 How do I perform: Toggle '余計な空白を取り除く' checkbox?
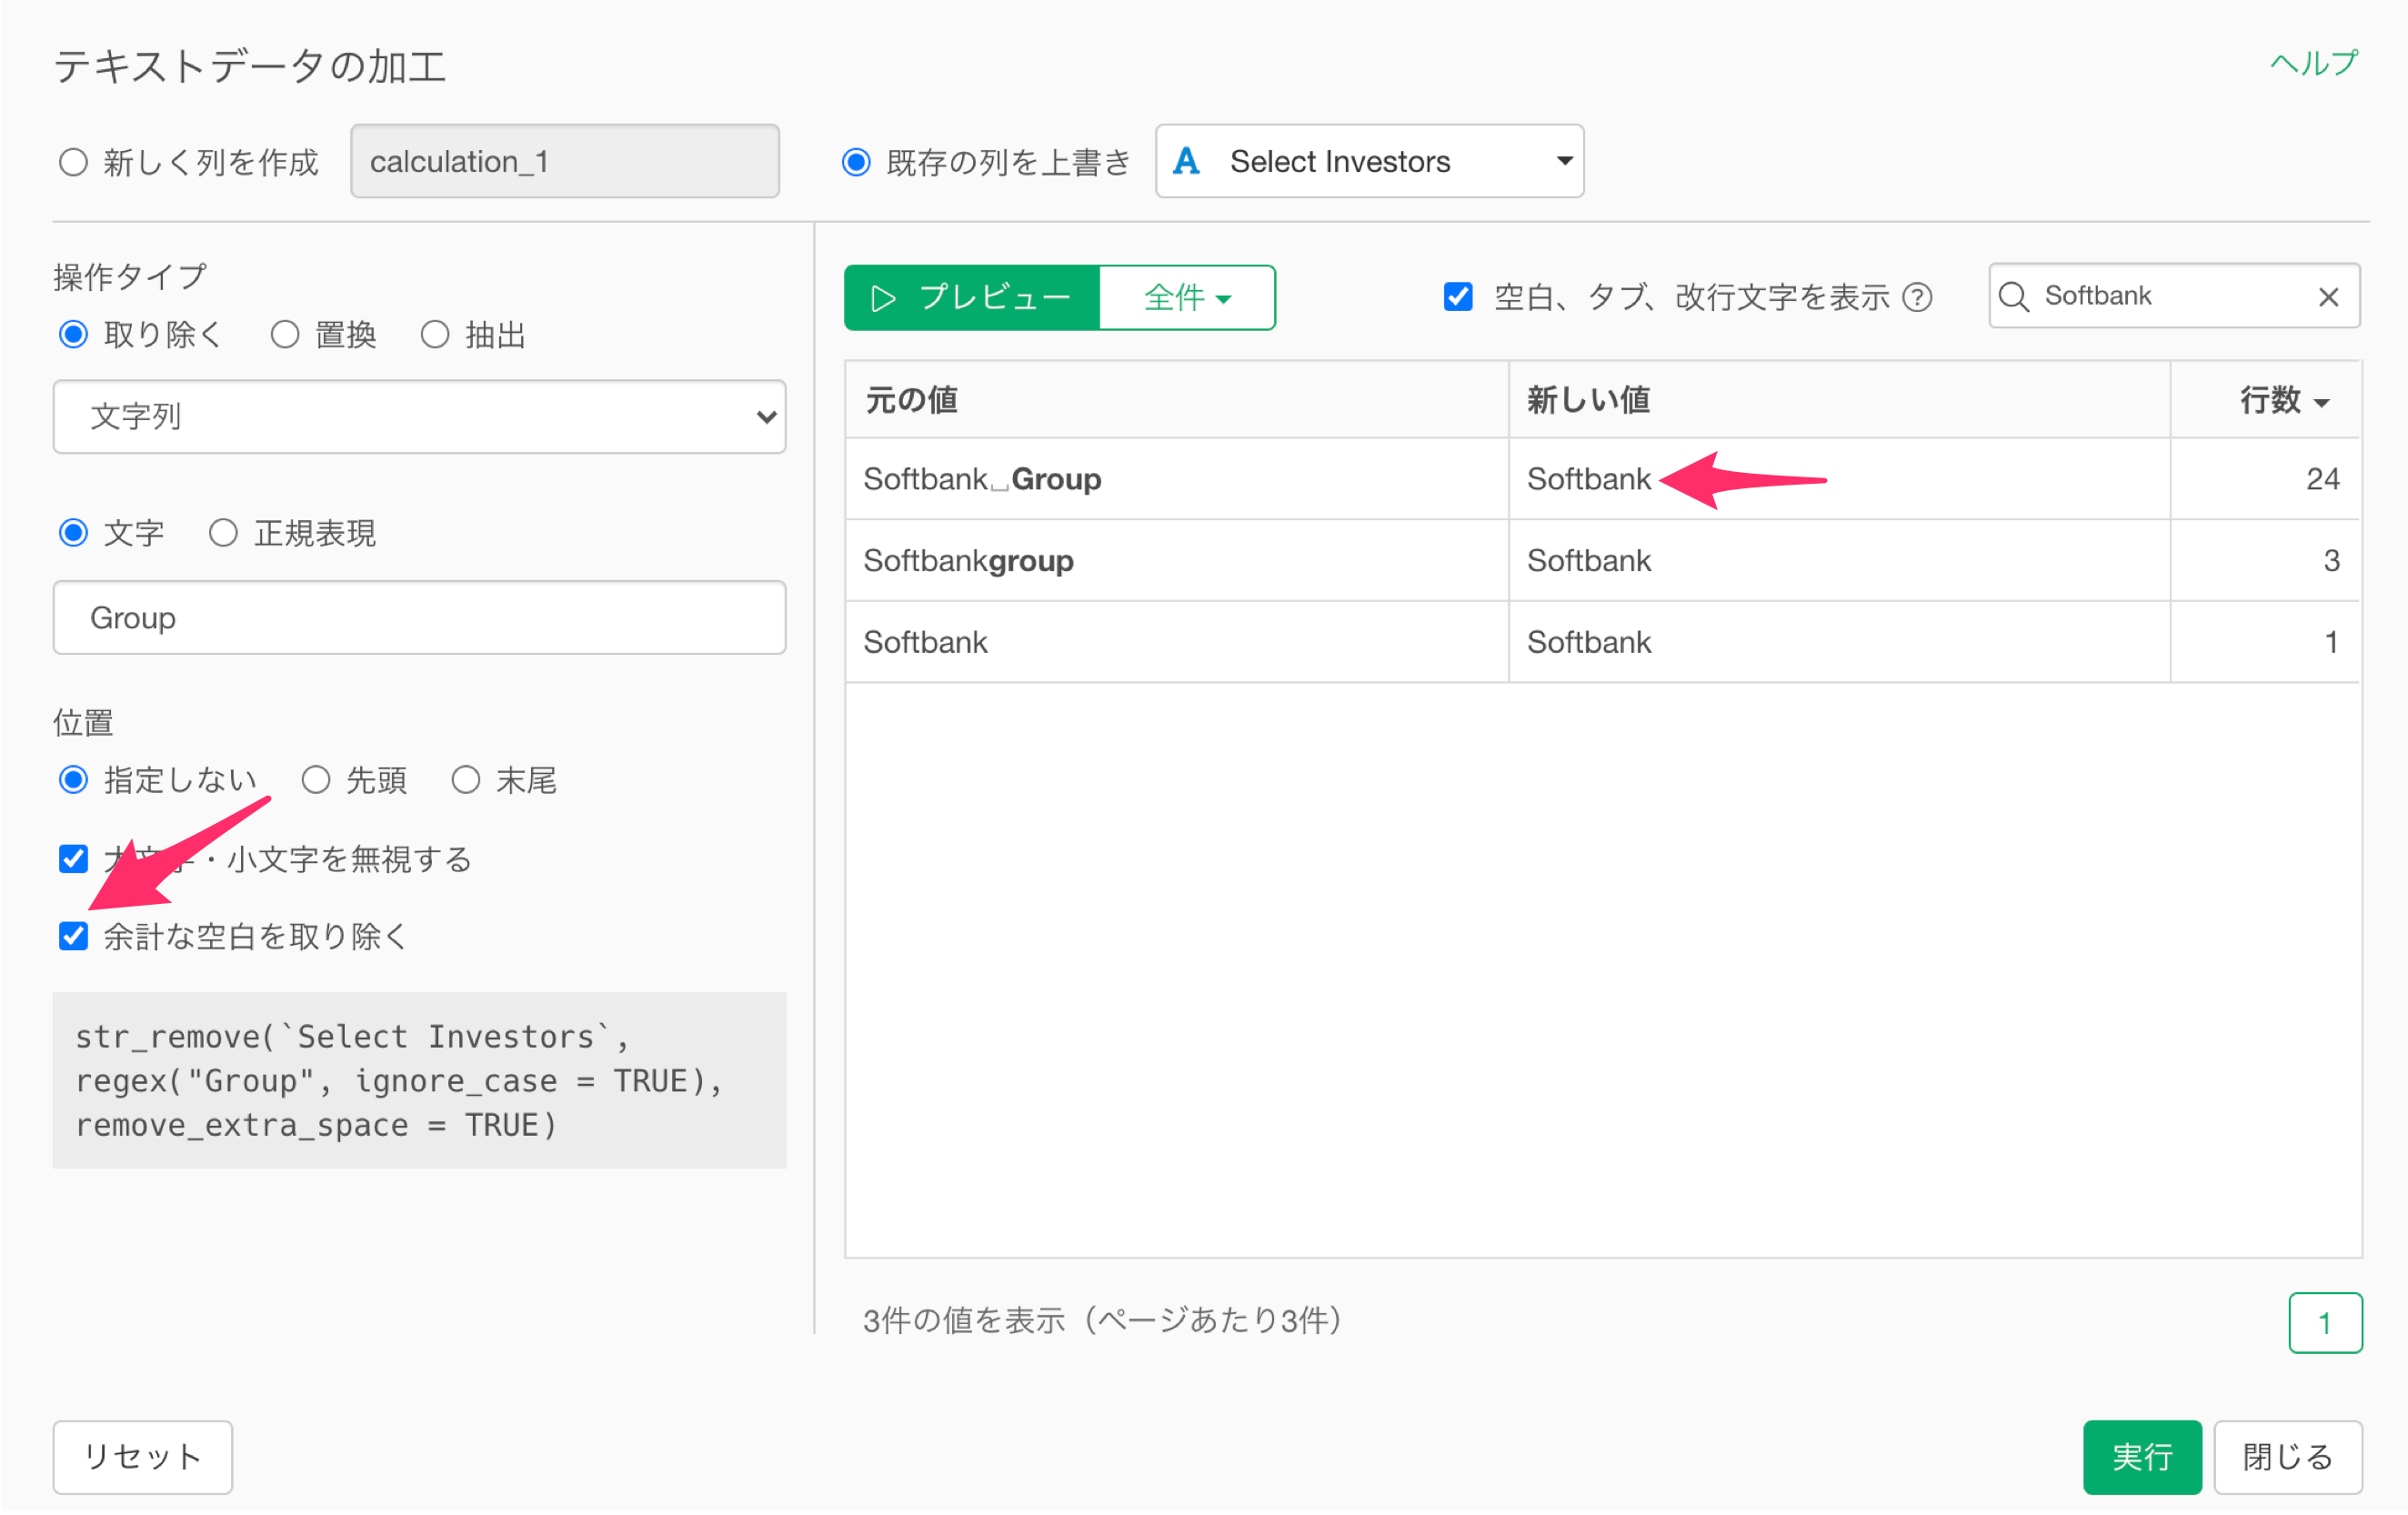[x=73, y=936]
